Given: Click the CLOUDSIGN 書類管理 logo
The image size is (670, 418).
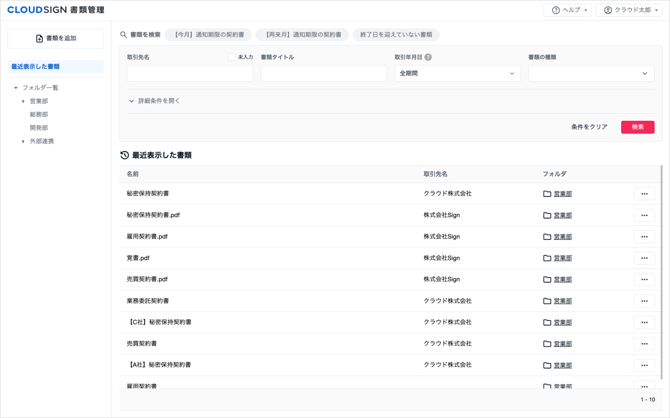Looking at the screenshot, I should click(x=56, y=10).
